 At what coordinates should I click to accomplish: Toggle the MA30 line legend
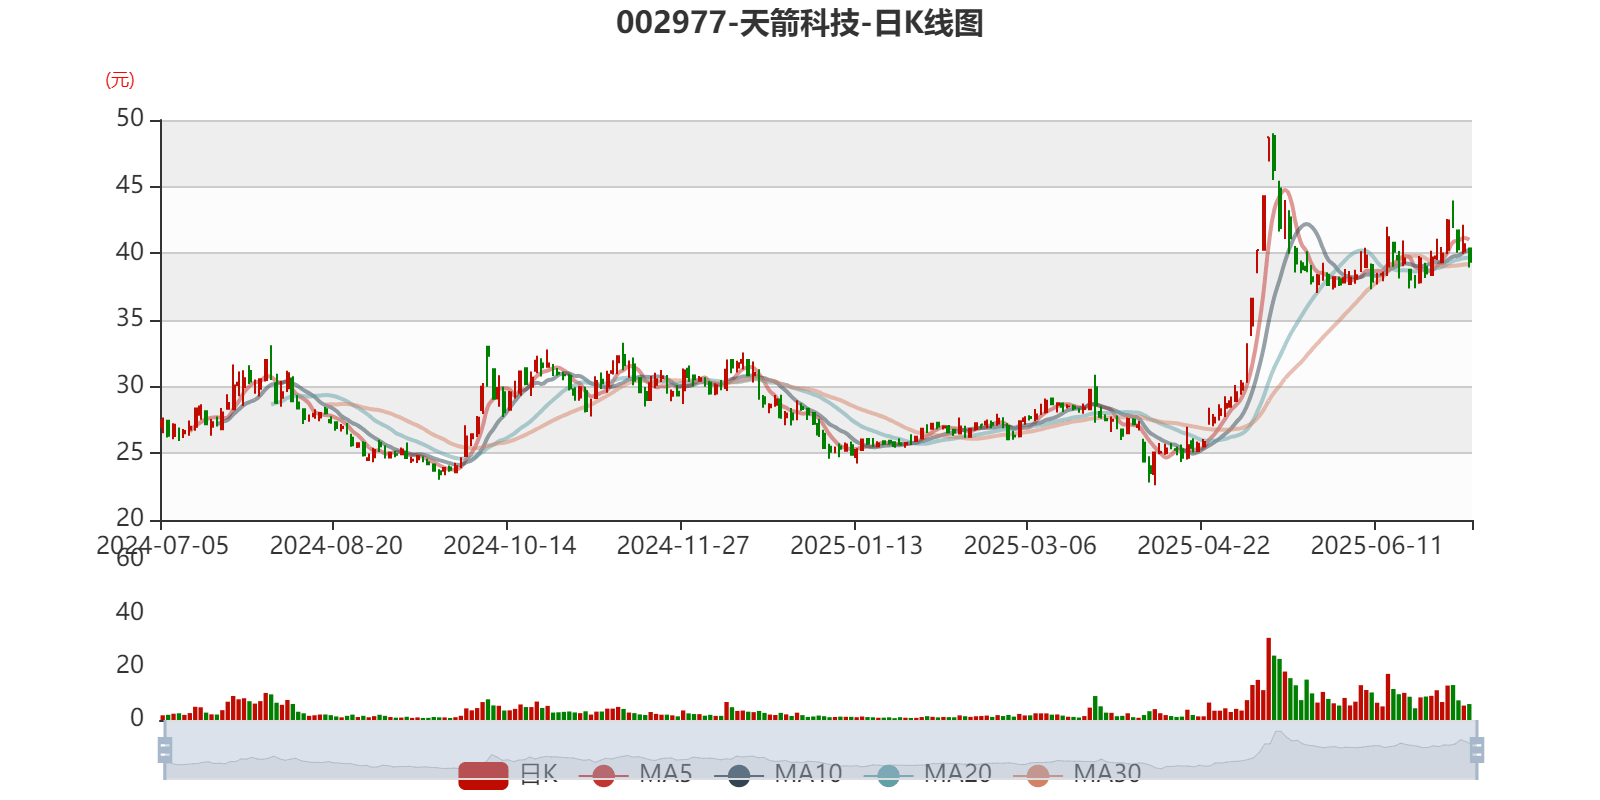click(x=1077, y=774)
